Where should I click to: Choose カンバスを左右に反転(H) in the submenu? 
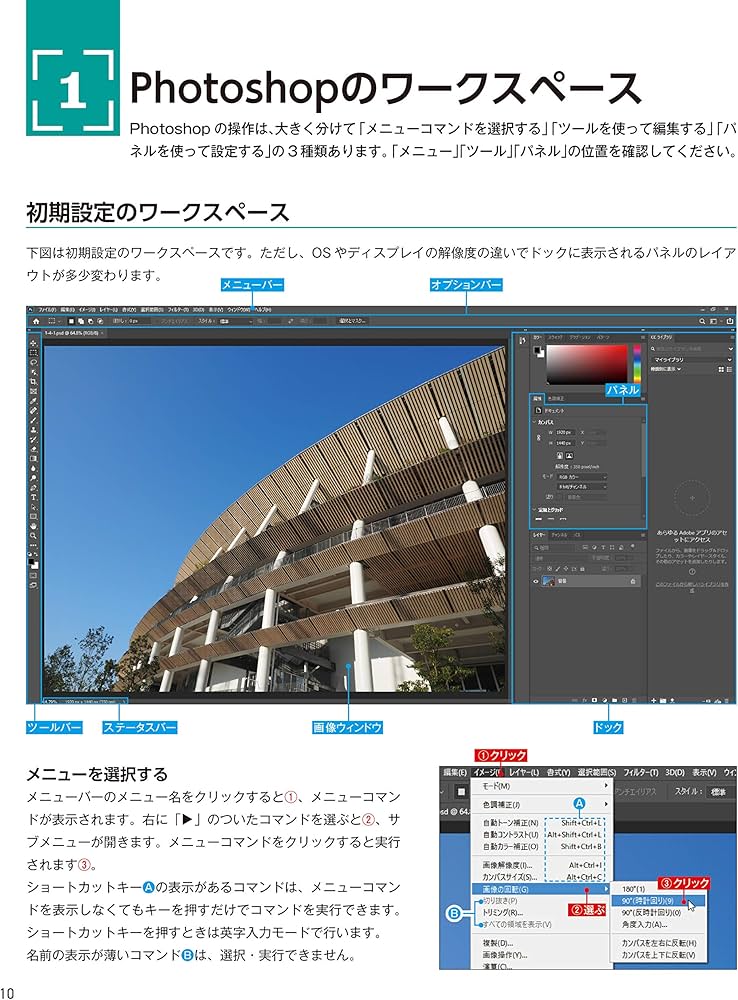point(658,943)
